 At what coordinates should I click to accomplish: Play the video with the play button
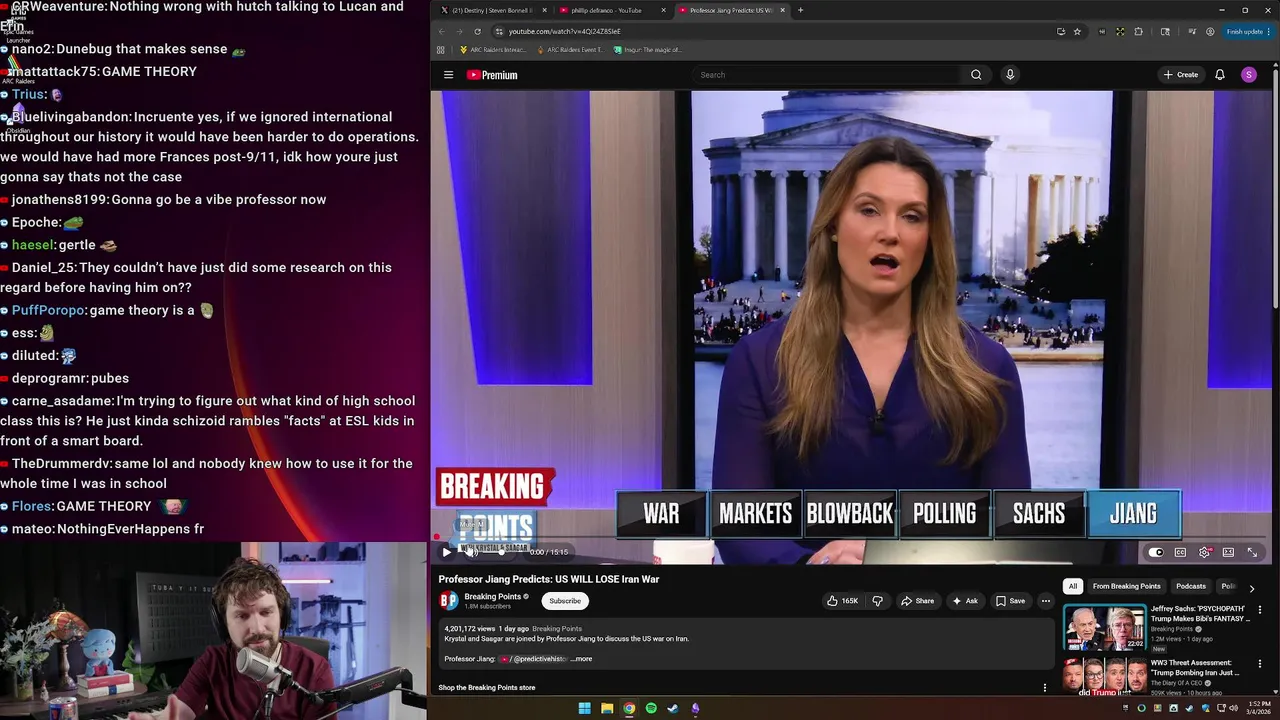point(447,552)
